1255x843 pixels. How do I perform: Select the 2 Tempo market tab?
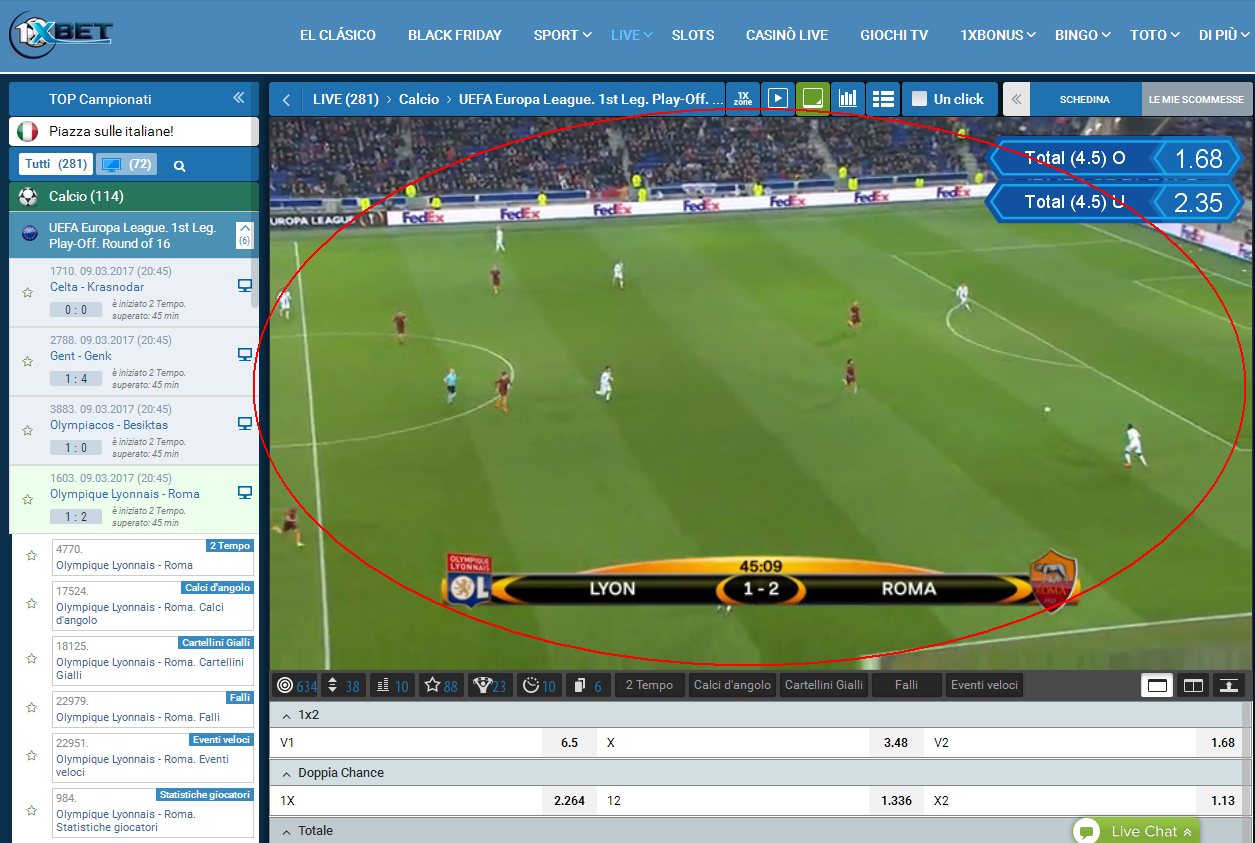coord(650,685)
